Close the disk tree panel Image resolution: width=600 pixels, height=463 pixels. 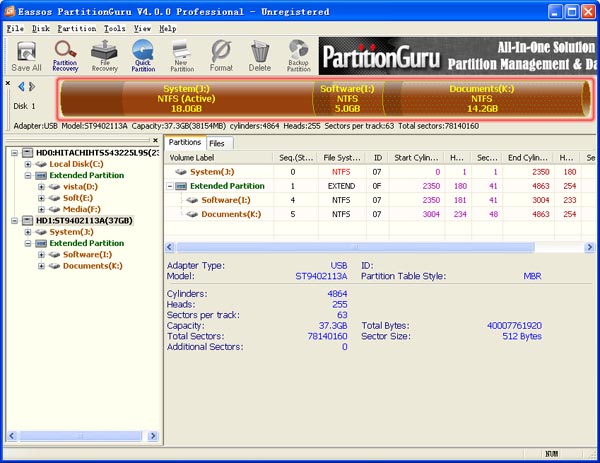[155, 140]
